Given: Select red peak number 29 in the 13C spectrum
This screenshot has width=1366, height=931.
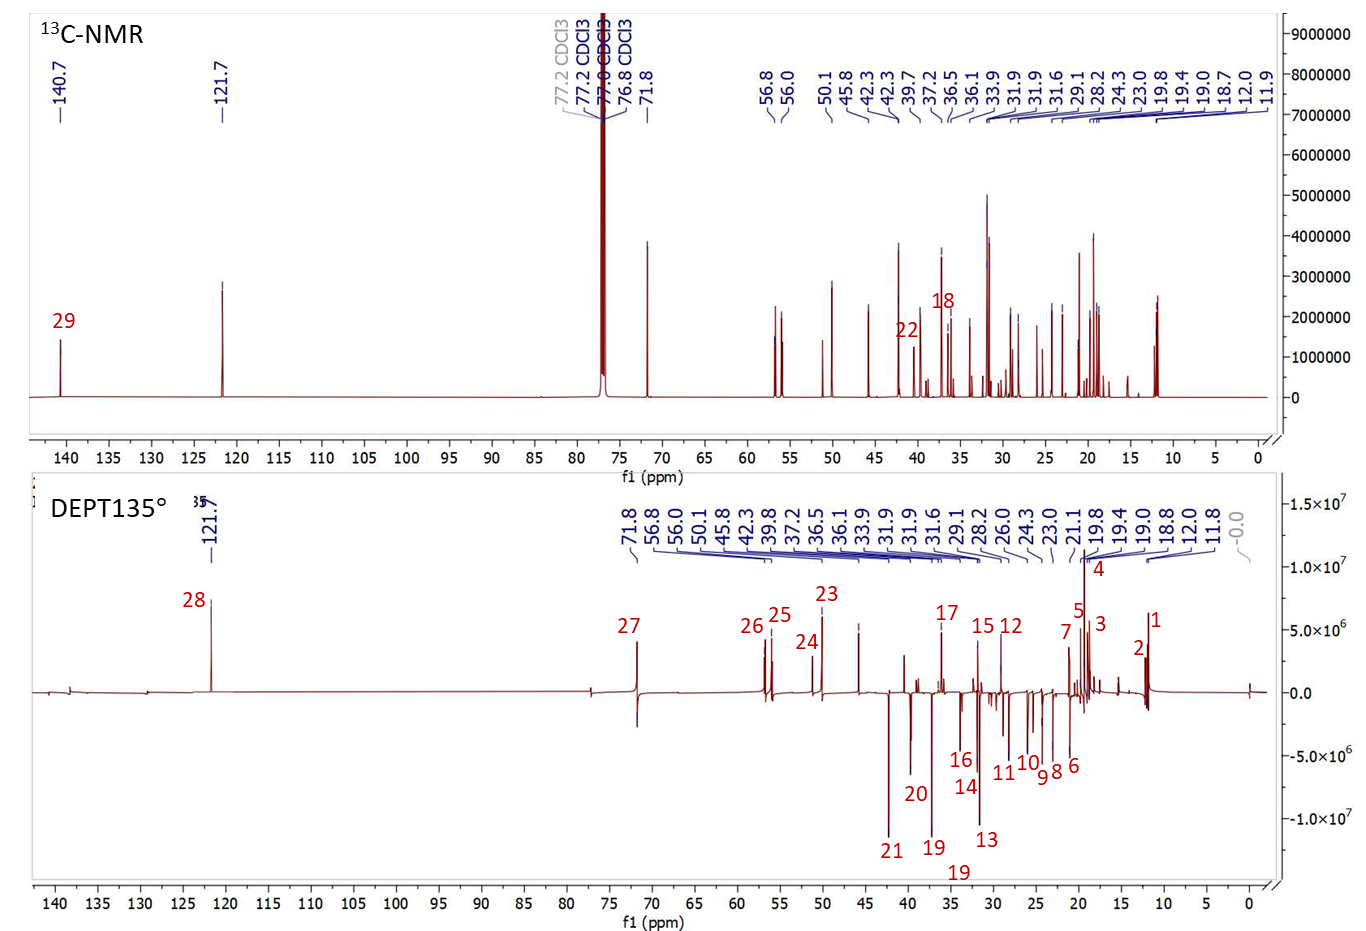Looking at the screenshot, I should point(63,321).
